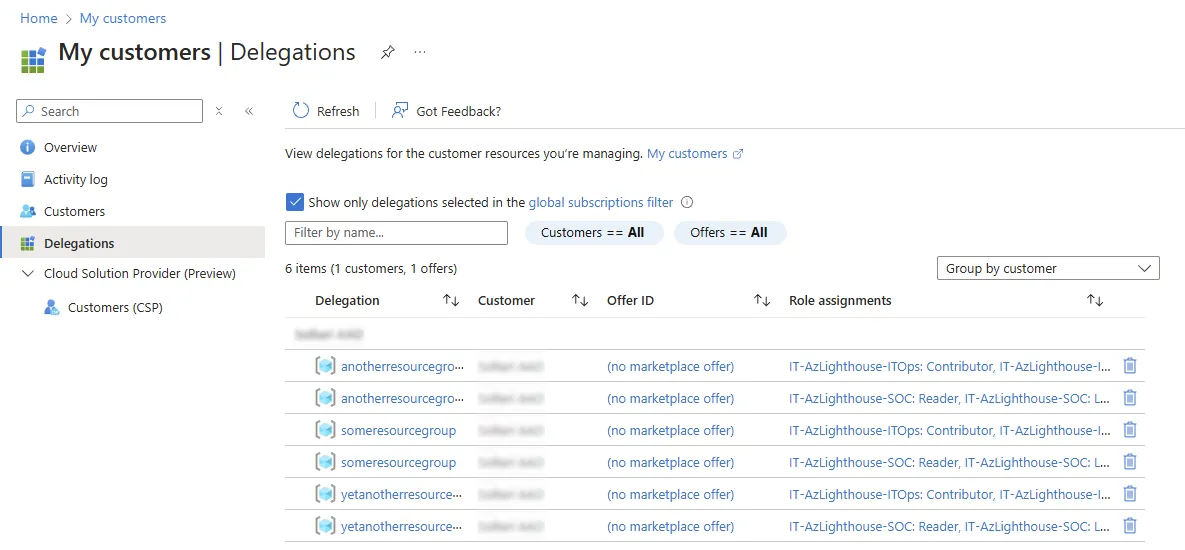This screenshot has width=1185, height=550.
Task: Click resource group icon of yetanotherresource SOC Reader row
Action: pos(325,527)
